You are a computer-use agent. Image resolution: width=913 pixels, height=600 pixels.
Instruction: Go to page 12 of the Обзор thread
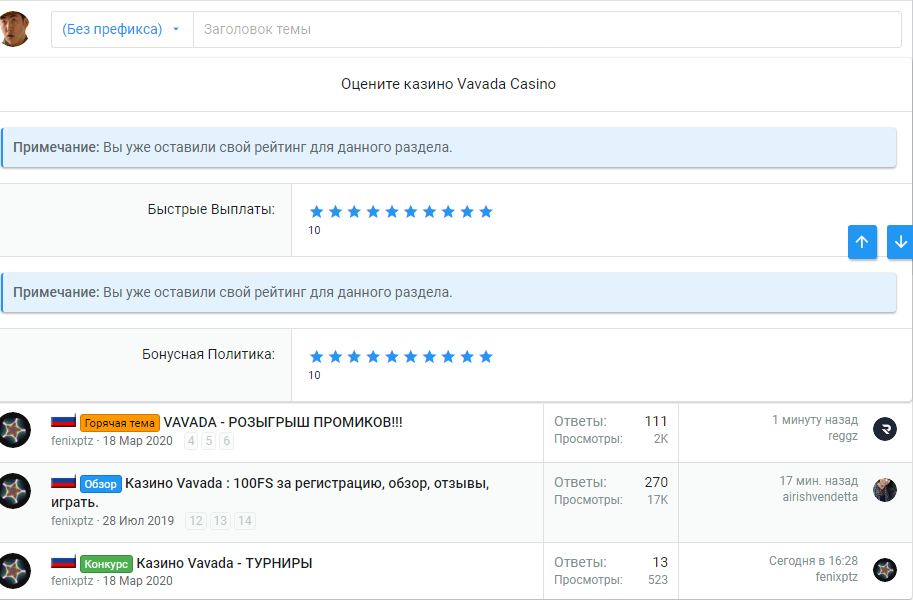tap(196, 521)
